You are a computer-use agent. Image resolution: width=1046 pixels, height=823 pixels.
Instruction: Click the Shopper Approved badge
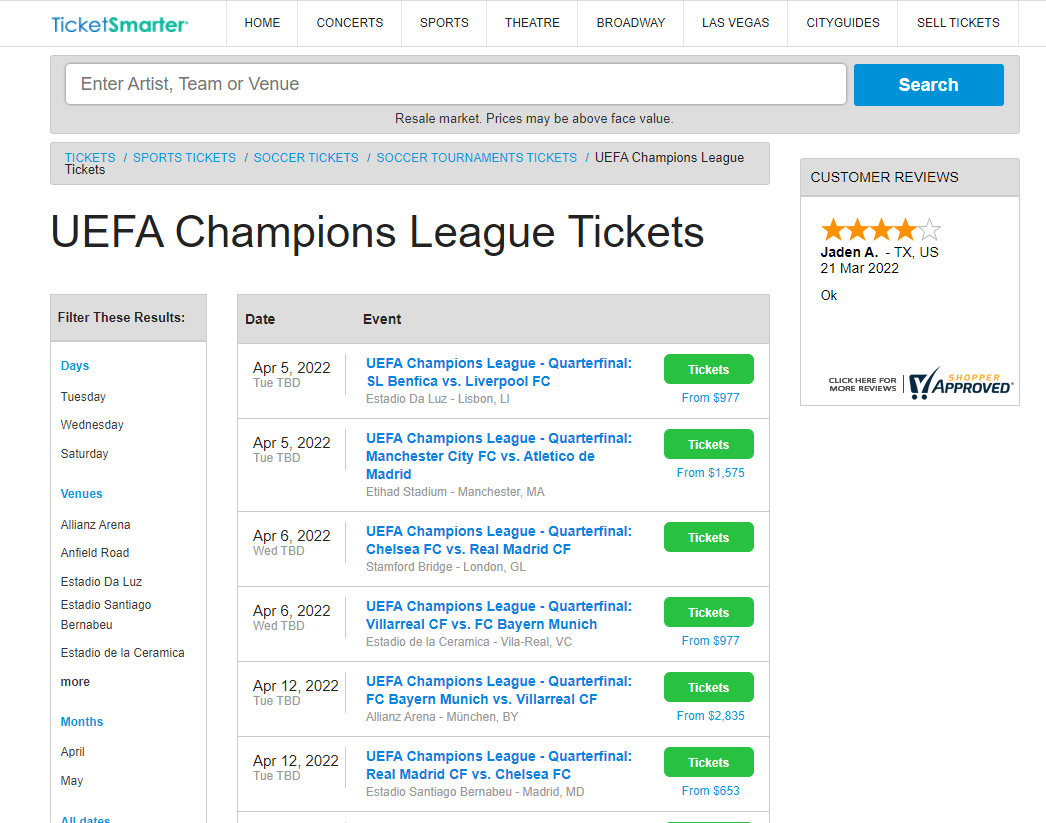point(920,382)
